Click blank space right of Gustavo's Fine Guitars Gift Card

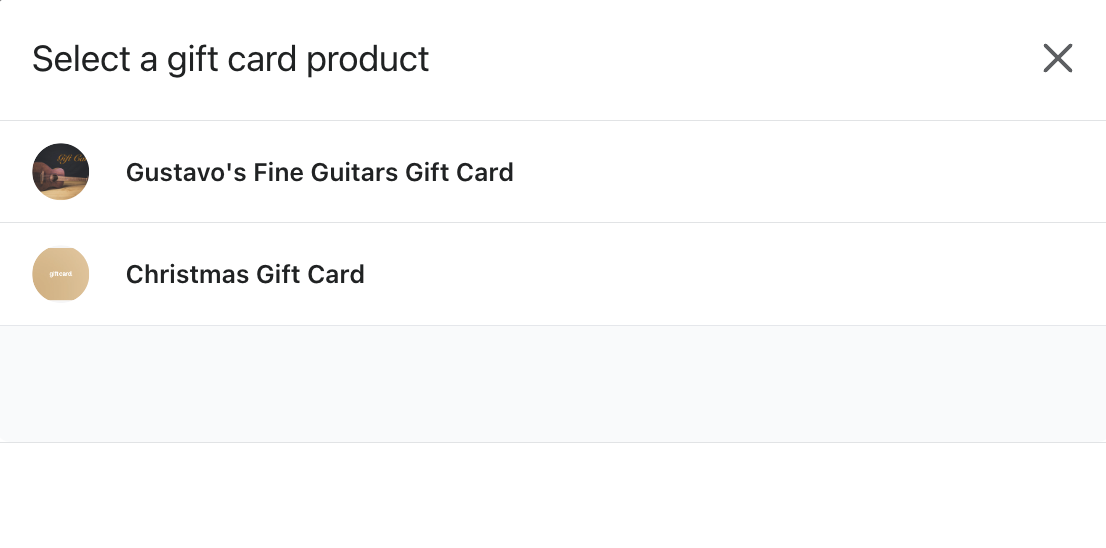coord(800,172)
